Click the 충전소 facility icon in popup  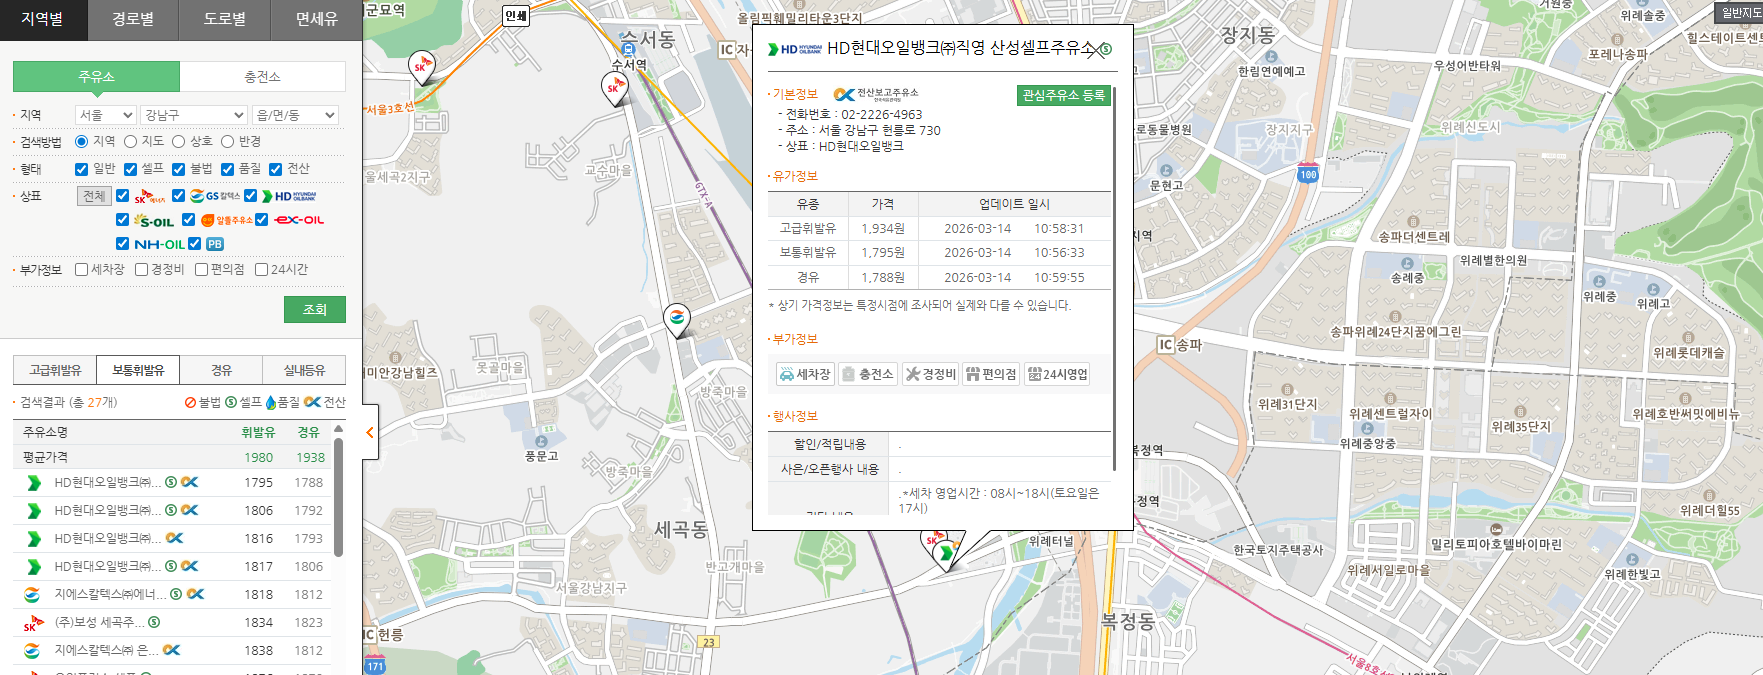(867, 374)
